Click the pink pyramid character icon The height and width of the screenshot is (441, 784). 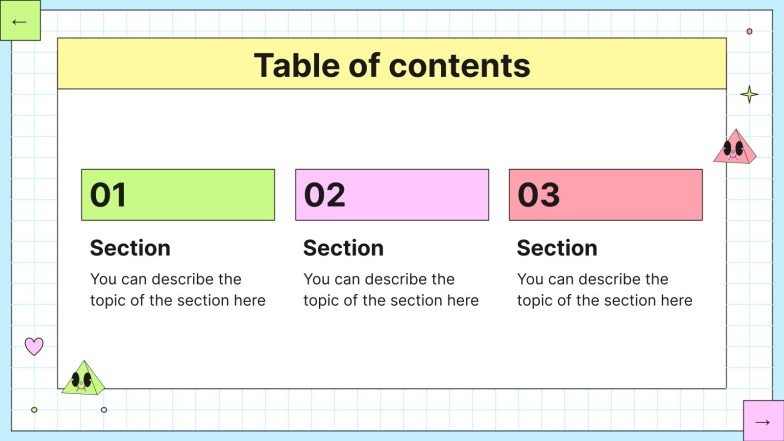pyautogui.click(x=735, y=148)
